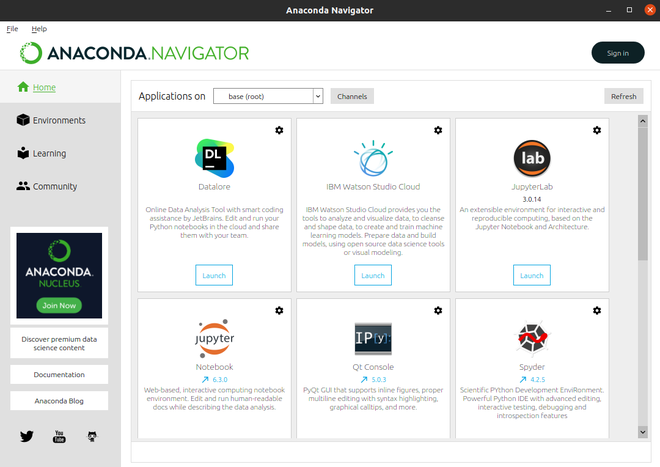Click the IBM Watson Studio Cloud logo
This screenshot has width=660, height=467.
coord(373,158)
